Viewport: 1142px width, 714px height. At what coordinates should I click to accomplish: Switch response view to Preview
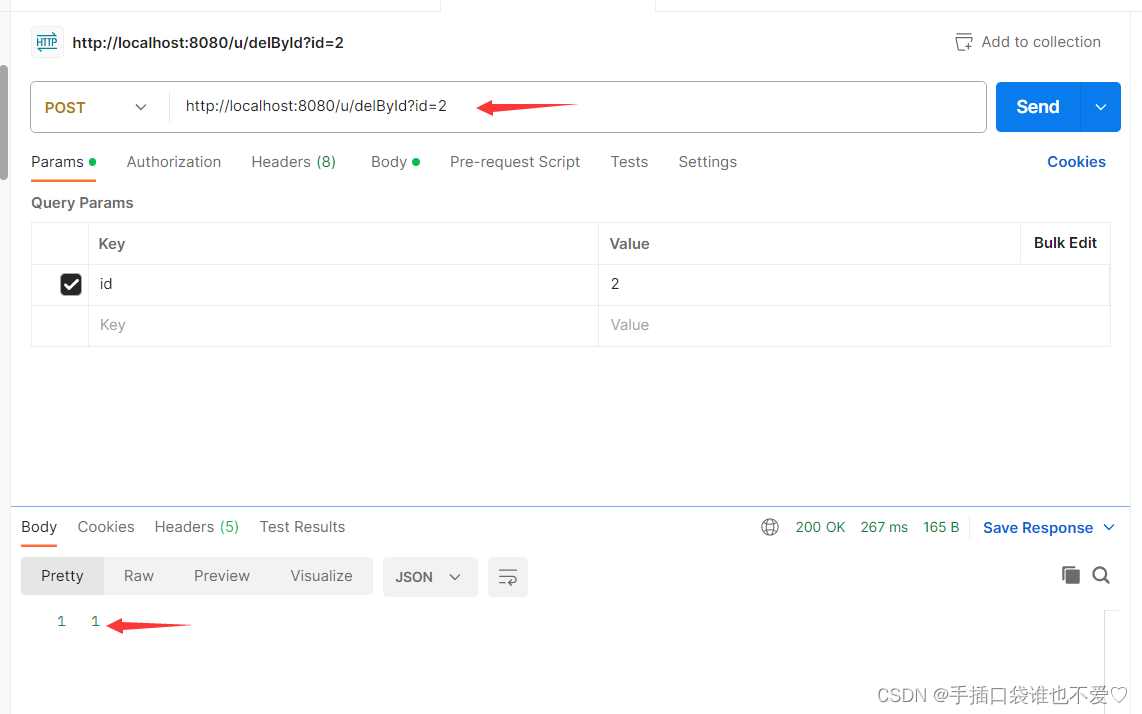click(x=221, y=576)
